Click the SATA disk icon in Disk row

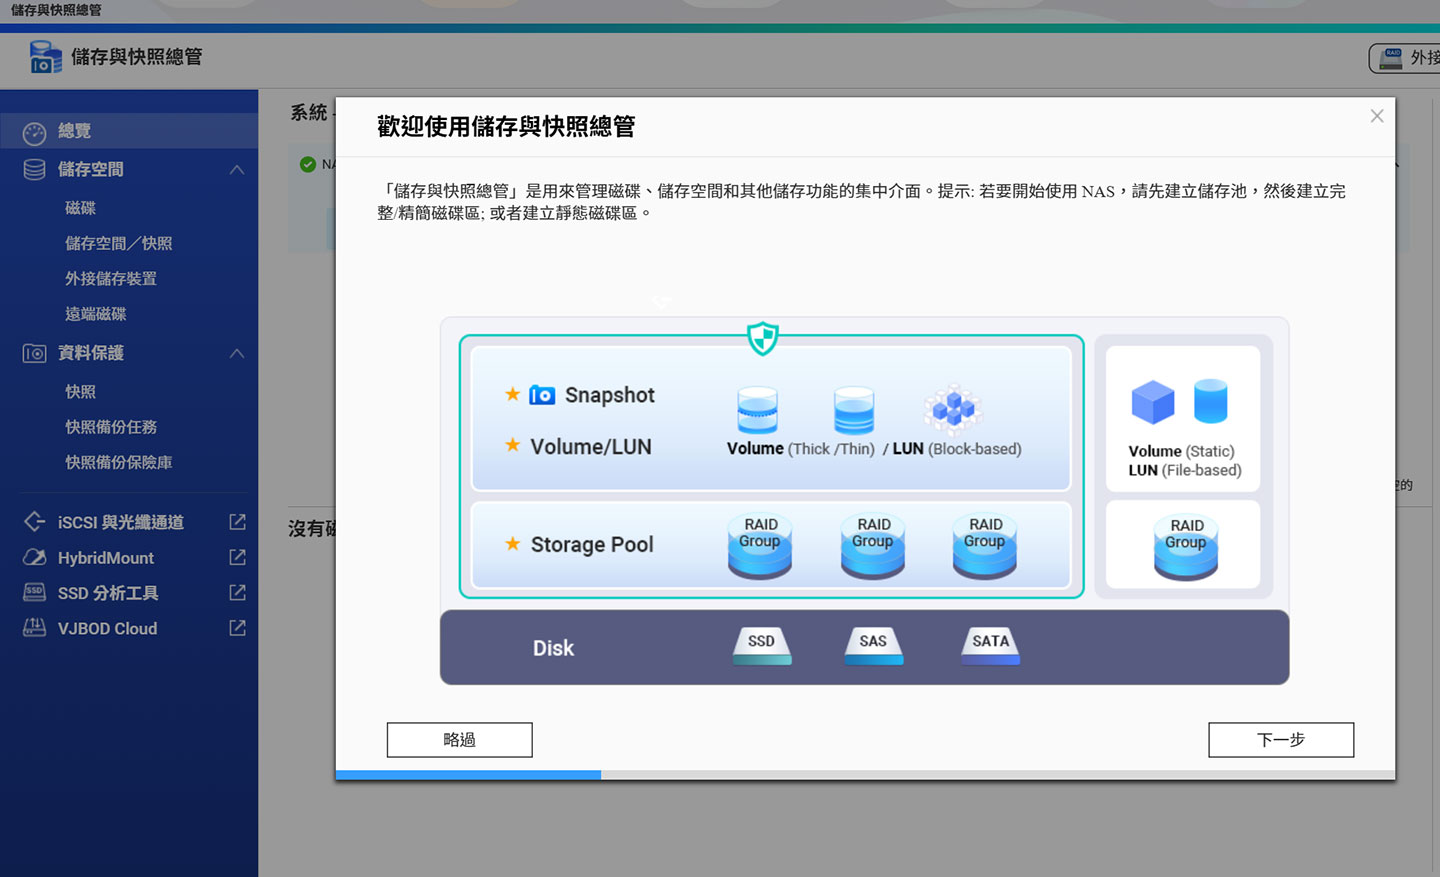[x=990, y=645]
